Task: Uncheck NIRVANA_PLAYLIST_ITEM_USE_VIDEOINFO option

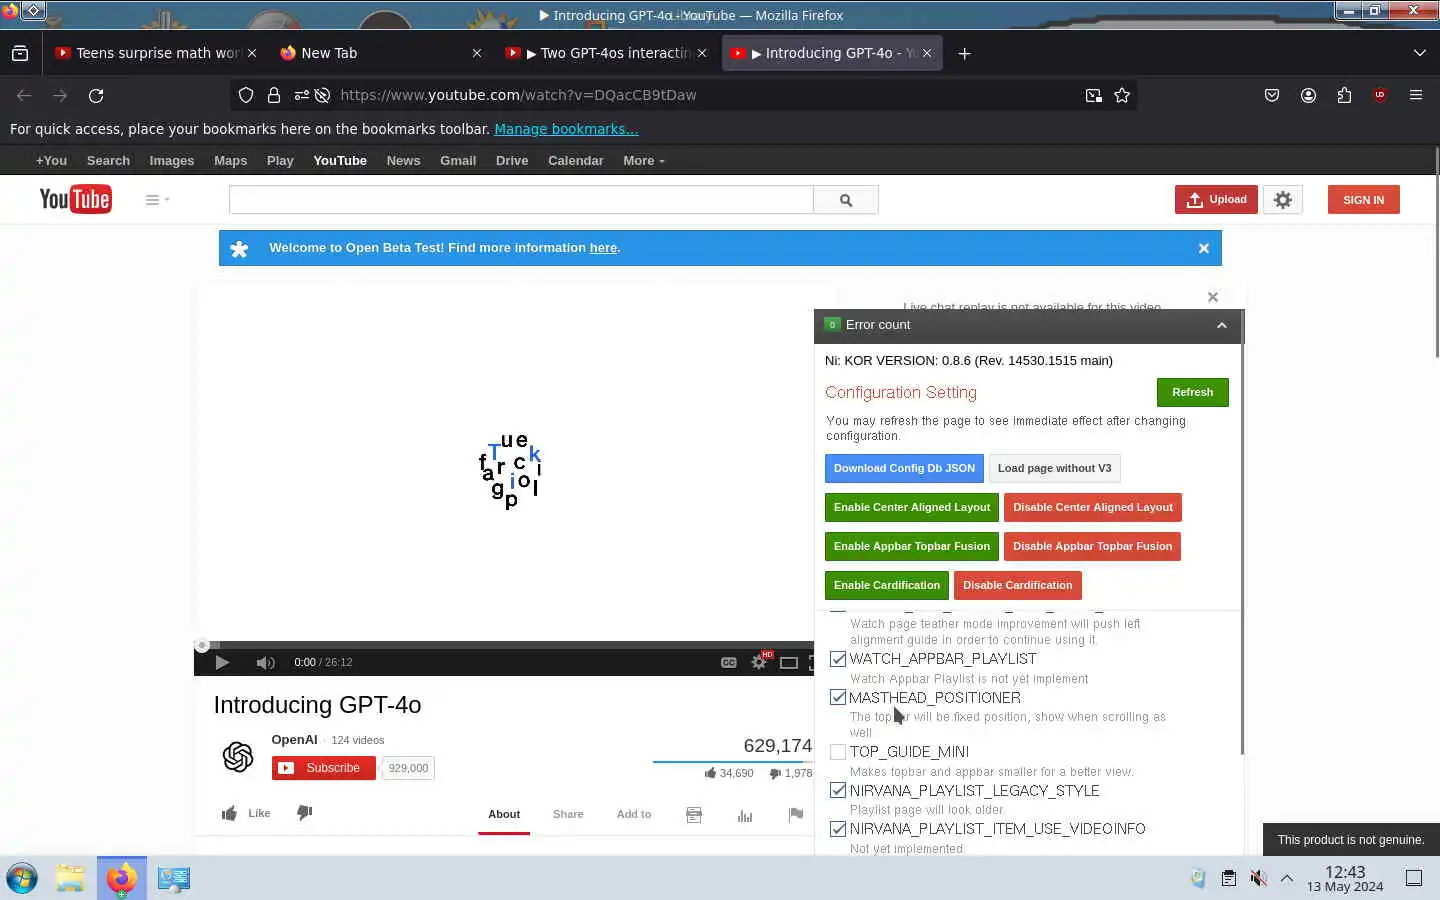Action: tap(838, 829)
